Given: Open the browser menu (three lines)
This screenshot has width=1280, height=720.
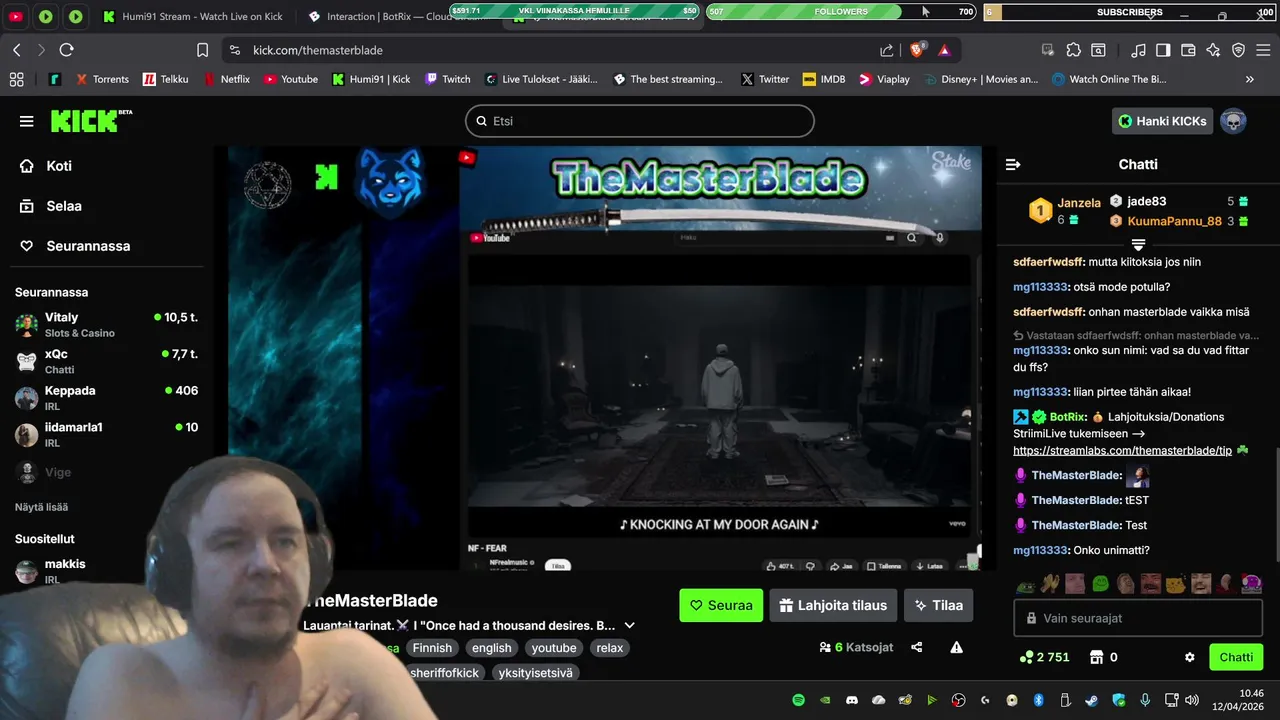Looking at the screenshot, I should 1263,50.
